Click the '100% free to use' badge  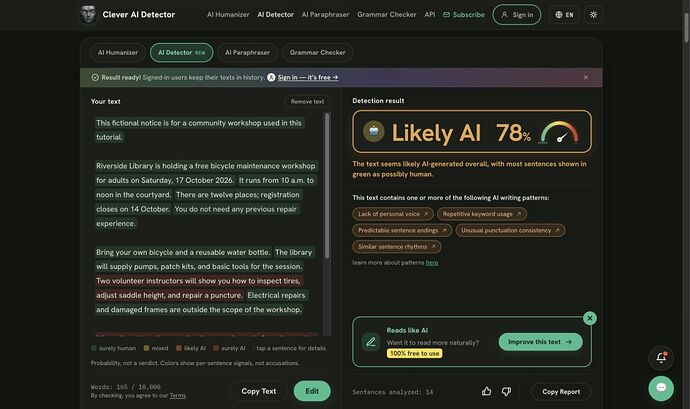(415, 354)
